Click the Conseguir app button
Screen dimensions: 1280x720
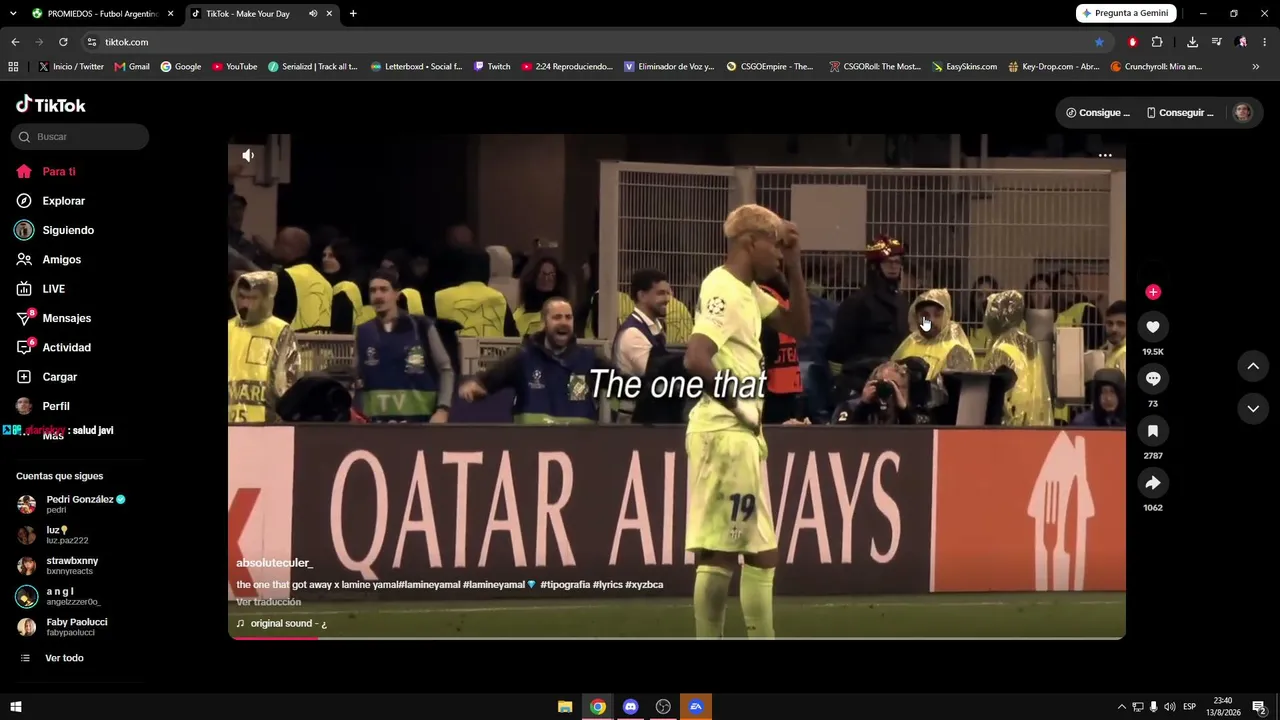(1180, 113)
